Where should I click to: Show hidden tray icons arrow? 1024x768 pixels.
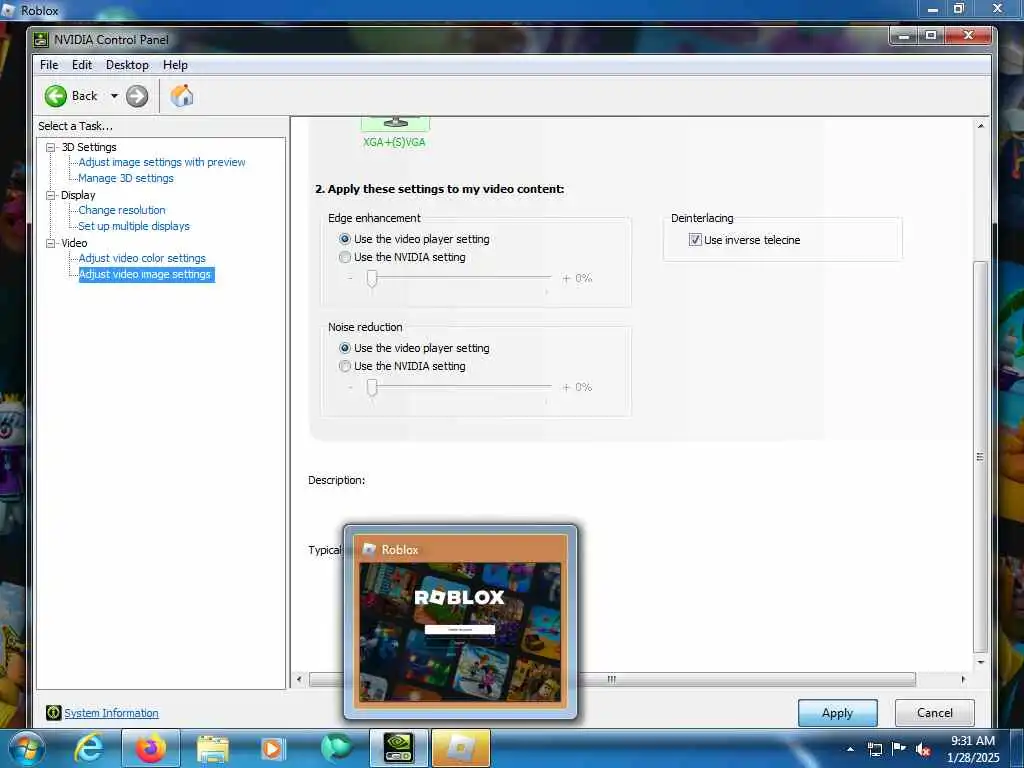[850, 749]
